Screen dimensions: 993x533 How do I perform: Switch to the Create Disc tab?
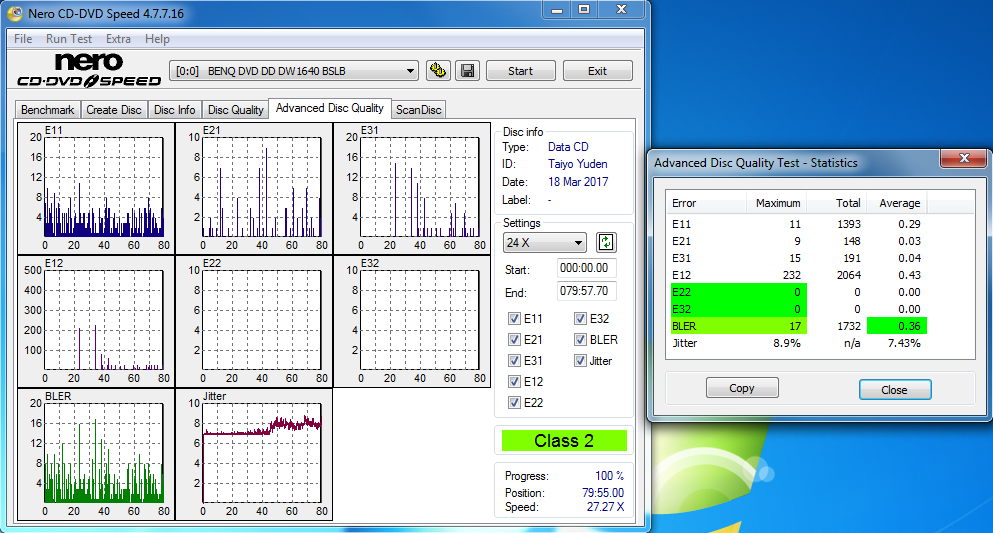(114, 110)
